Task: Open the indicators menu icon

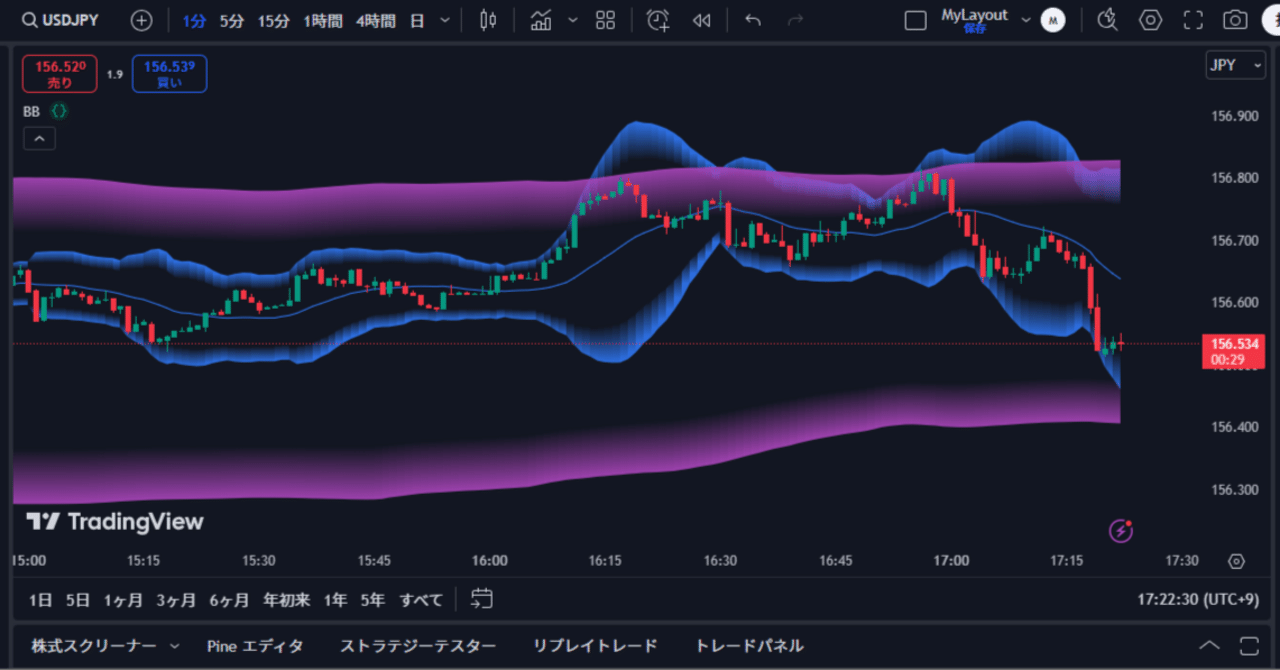Action: [541, 20]
